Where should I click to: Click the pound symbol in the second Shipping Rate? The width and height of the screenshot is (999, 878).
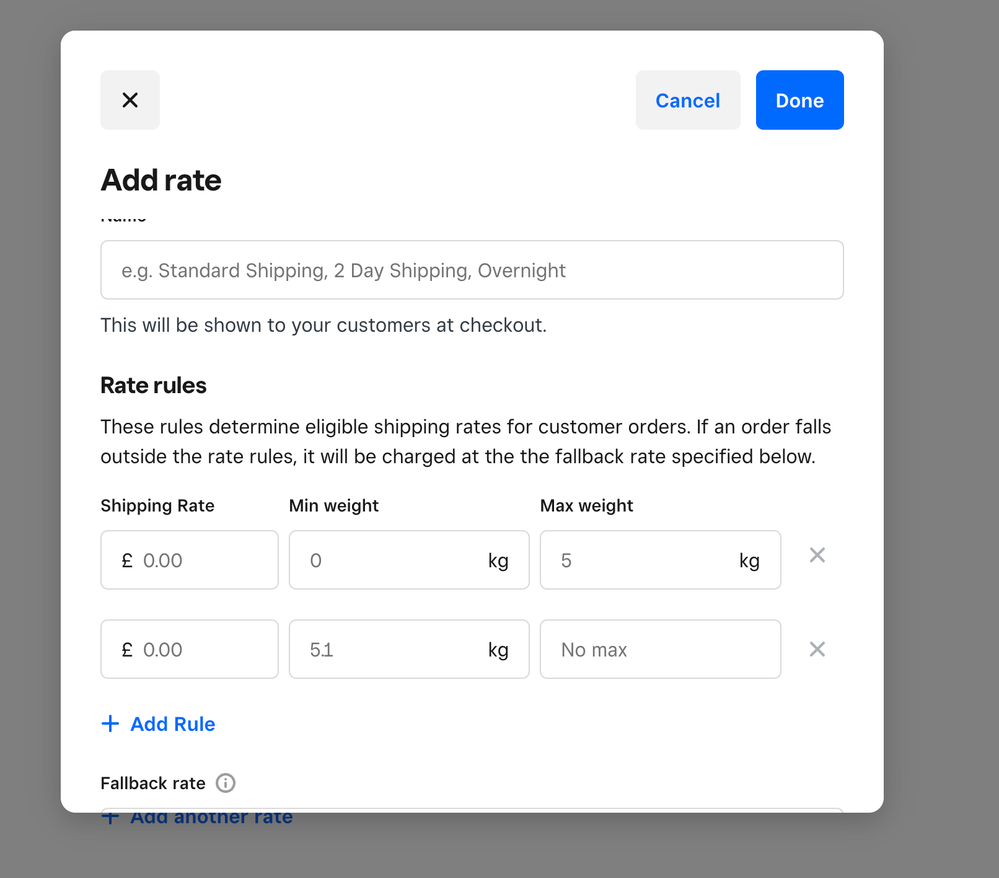(127, 650)
